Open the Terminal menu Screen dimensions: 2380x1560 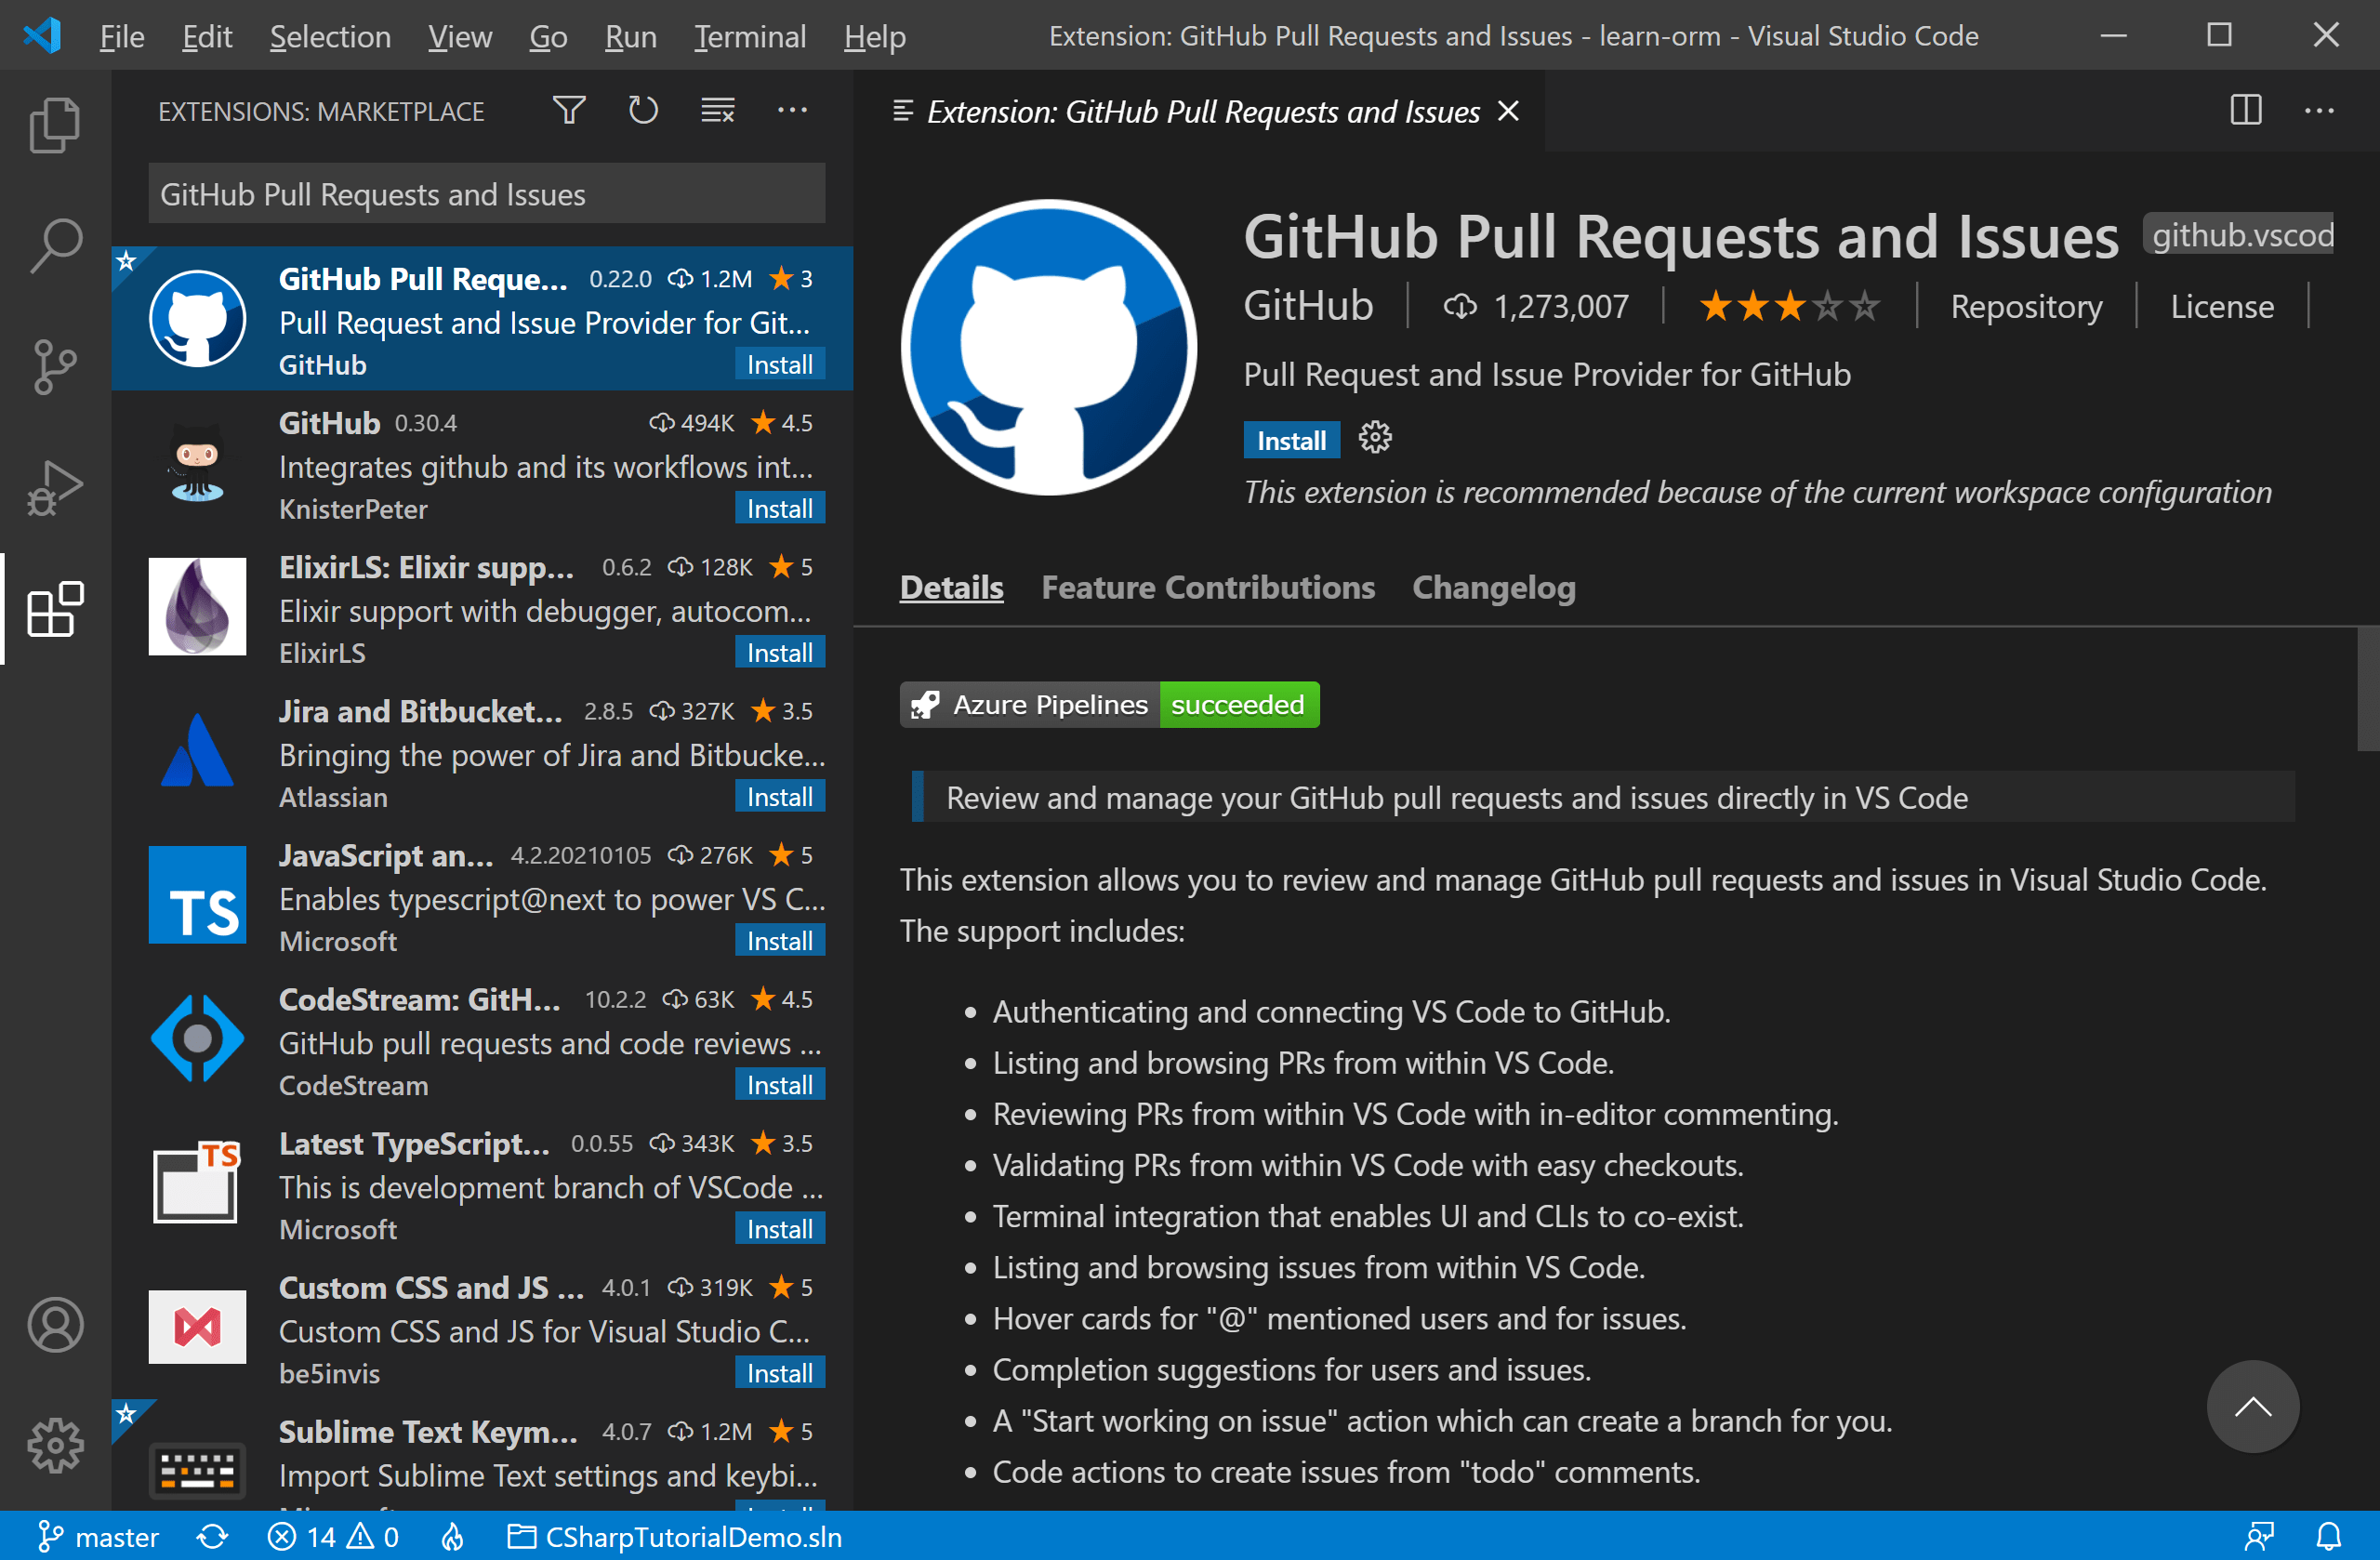click(750, 36)
